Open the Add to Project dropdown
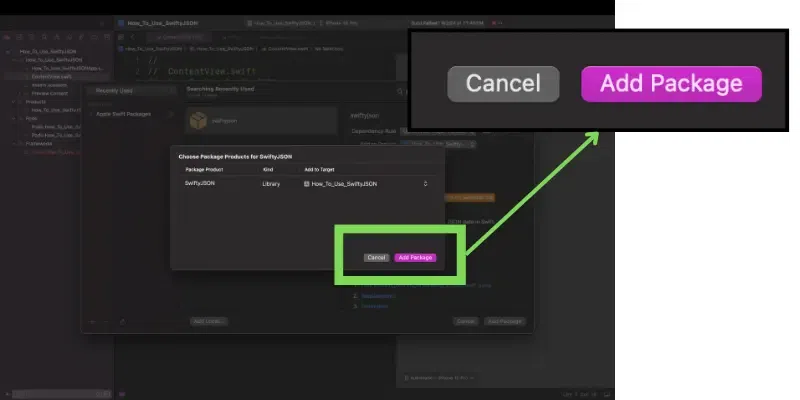The height and width of the screenshot is (400, 800). (438, 144)
